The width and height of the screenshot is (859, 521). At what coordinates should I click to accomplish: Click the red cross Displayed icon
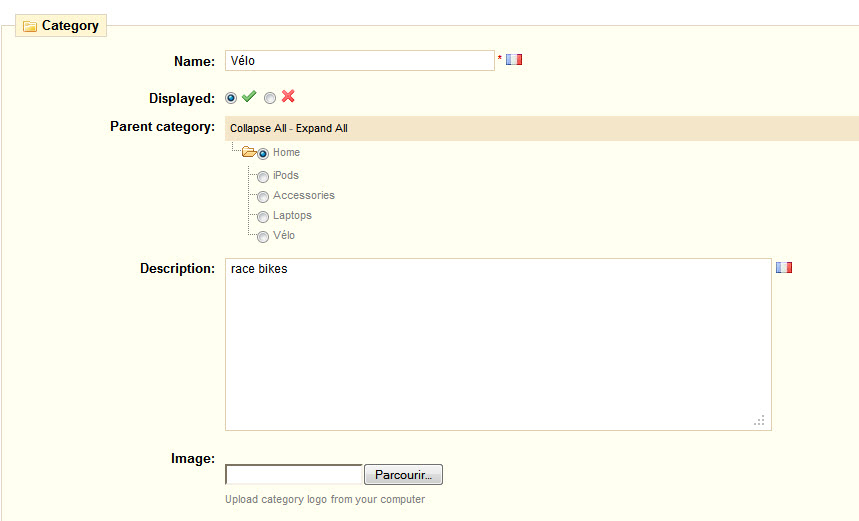click(288, 96)
